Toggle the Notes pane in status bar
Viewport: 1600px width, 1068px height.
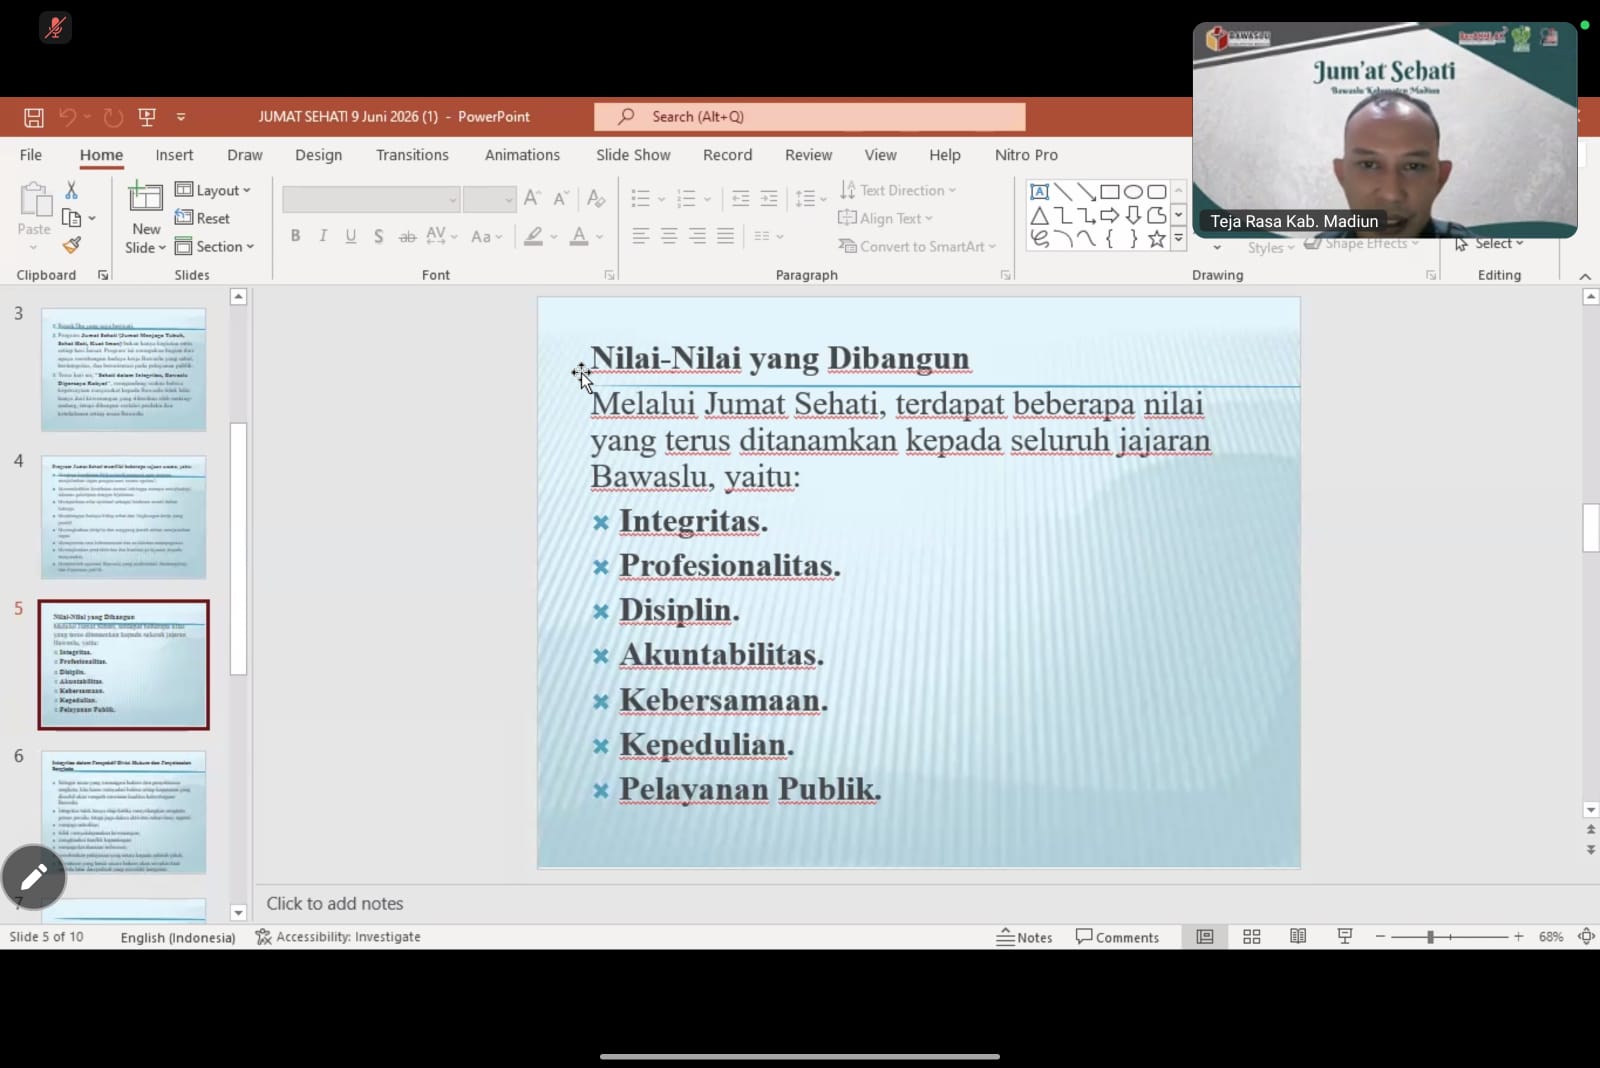(x=1024, y=937)
